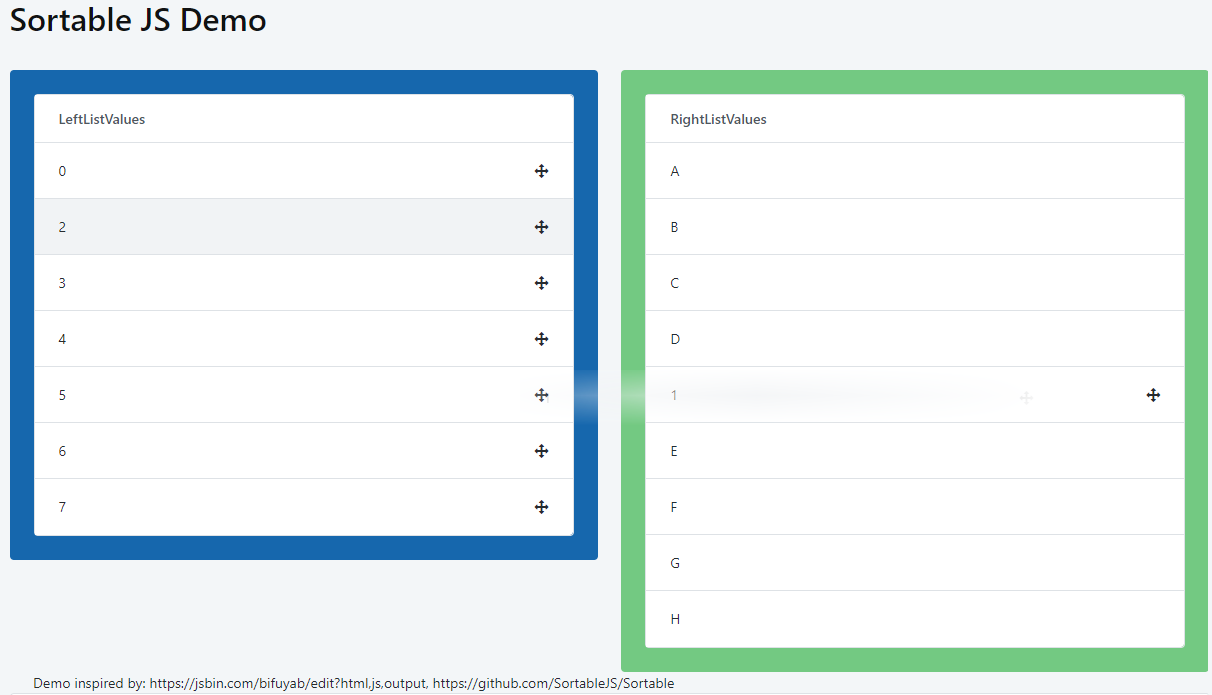Click the RightListValues header

[718, 119]
